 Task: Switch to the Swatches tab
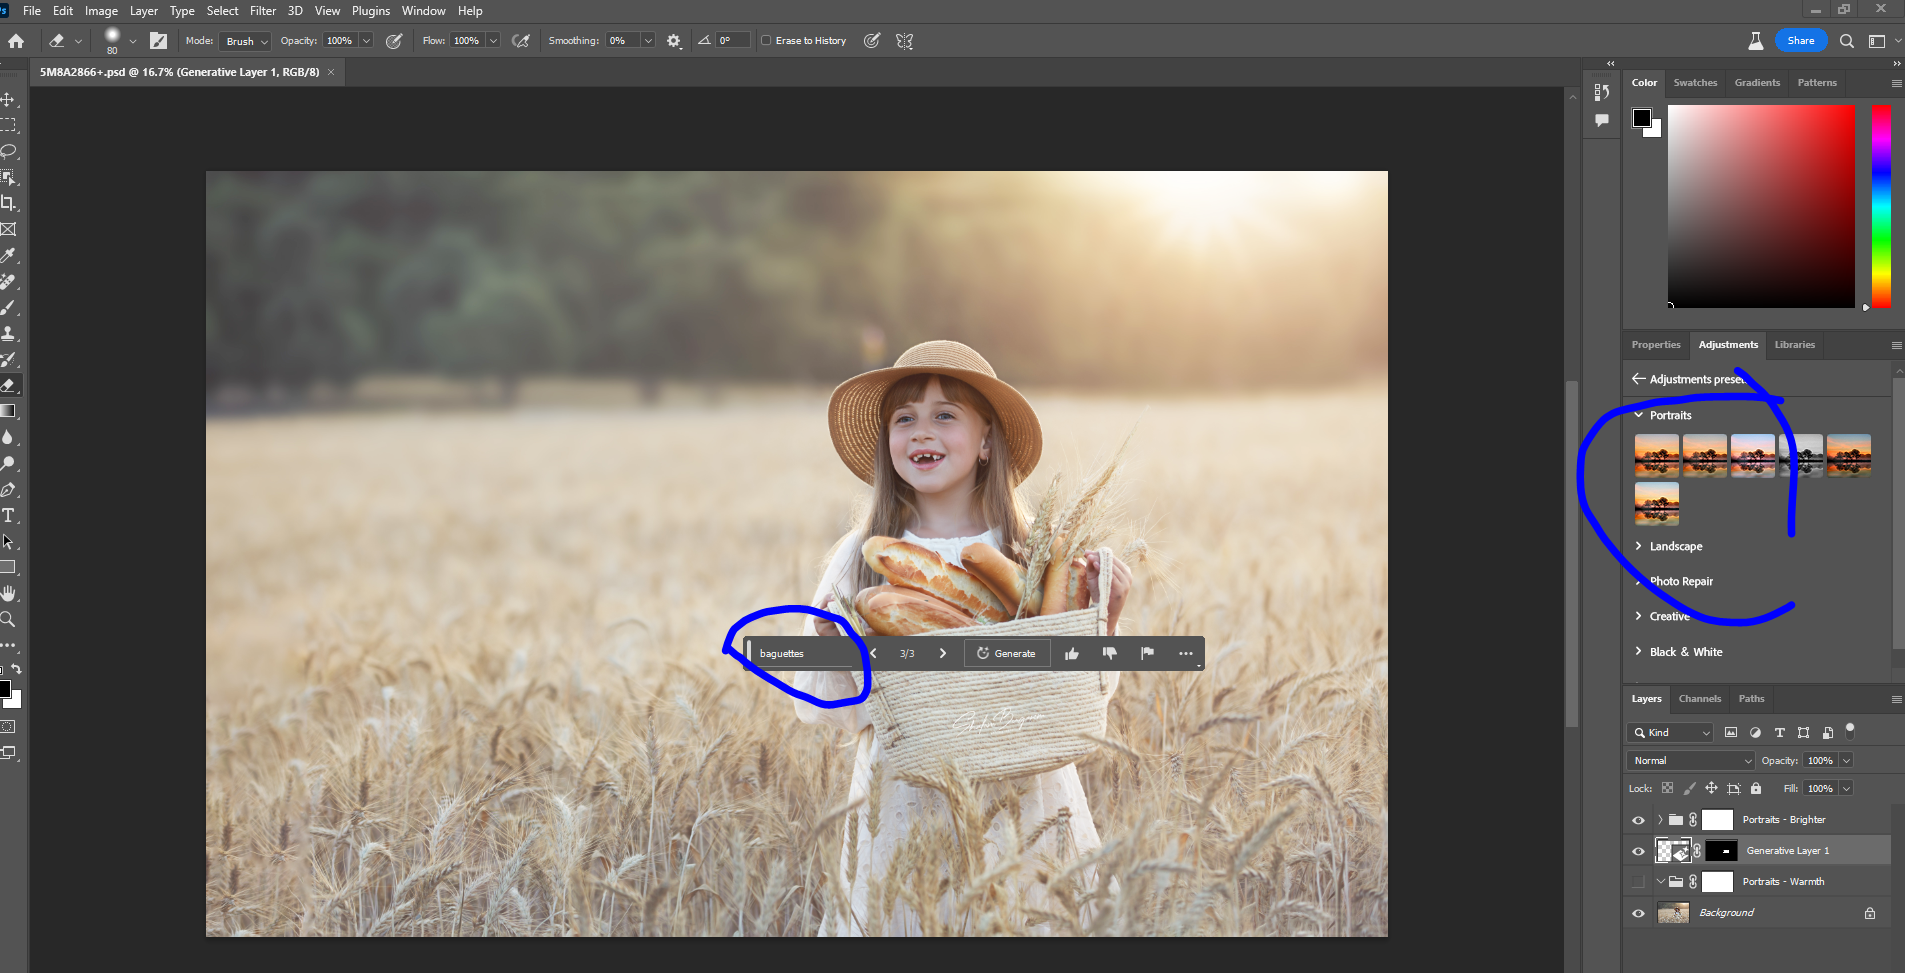[1695, 83]
